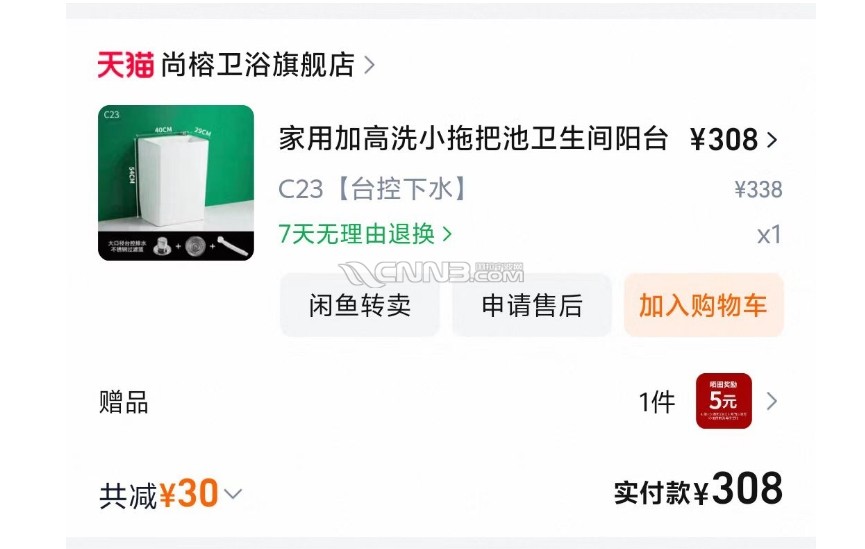Expand the 共减¥30 discount dropdown arrow
Viewport: 865px width, 549px height.
[x=233, y=493]
